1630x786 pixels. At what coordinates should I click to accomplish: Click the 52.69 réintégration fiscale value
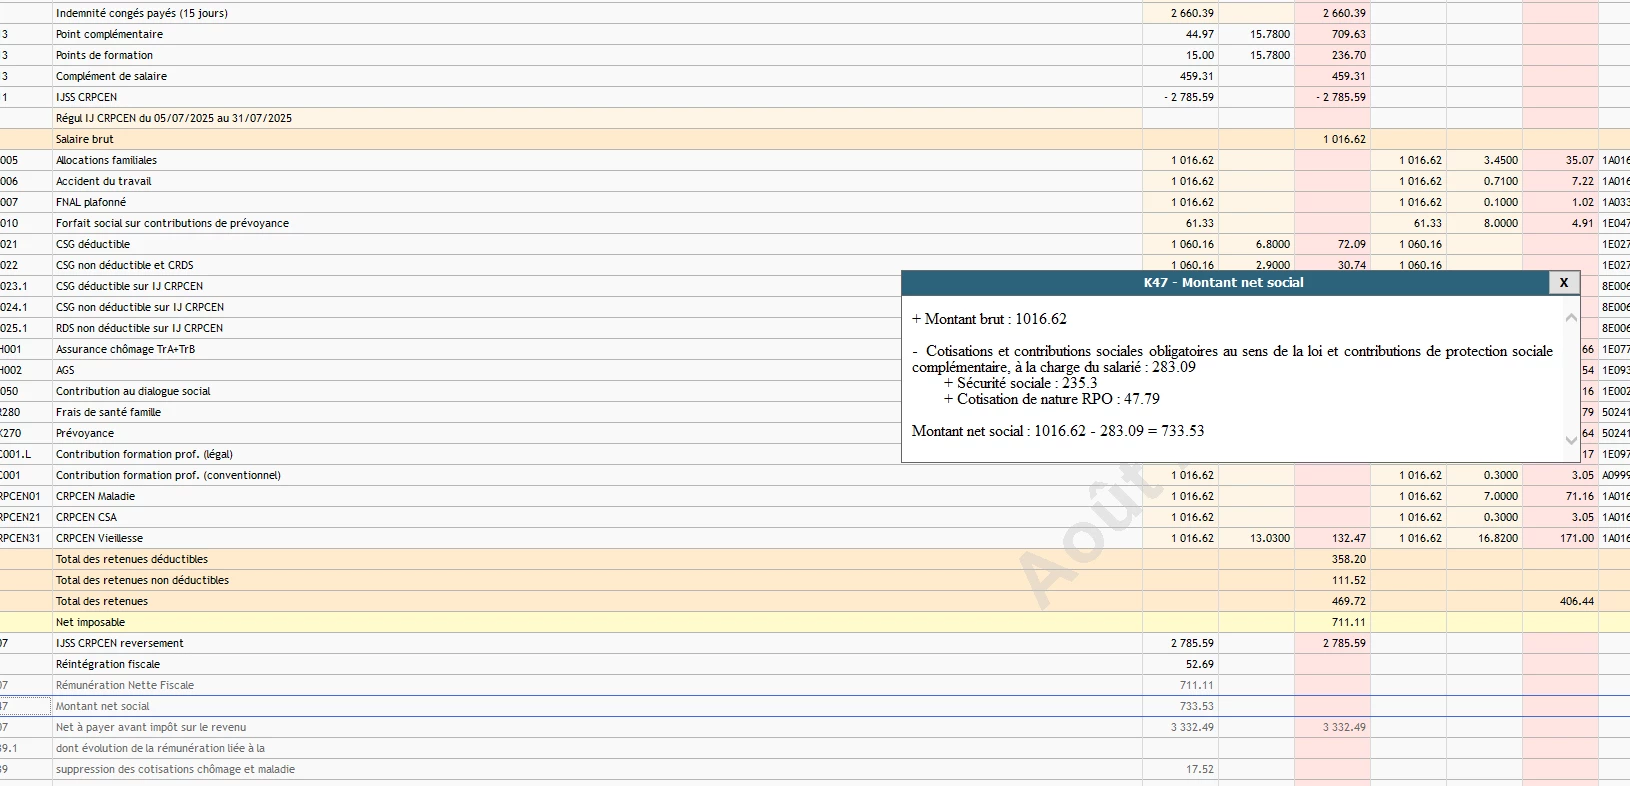coord(1200,664)
